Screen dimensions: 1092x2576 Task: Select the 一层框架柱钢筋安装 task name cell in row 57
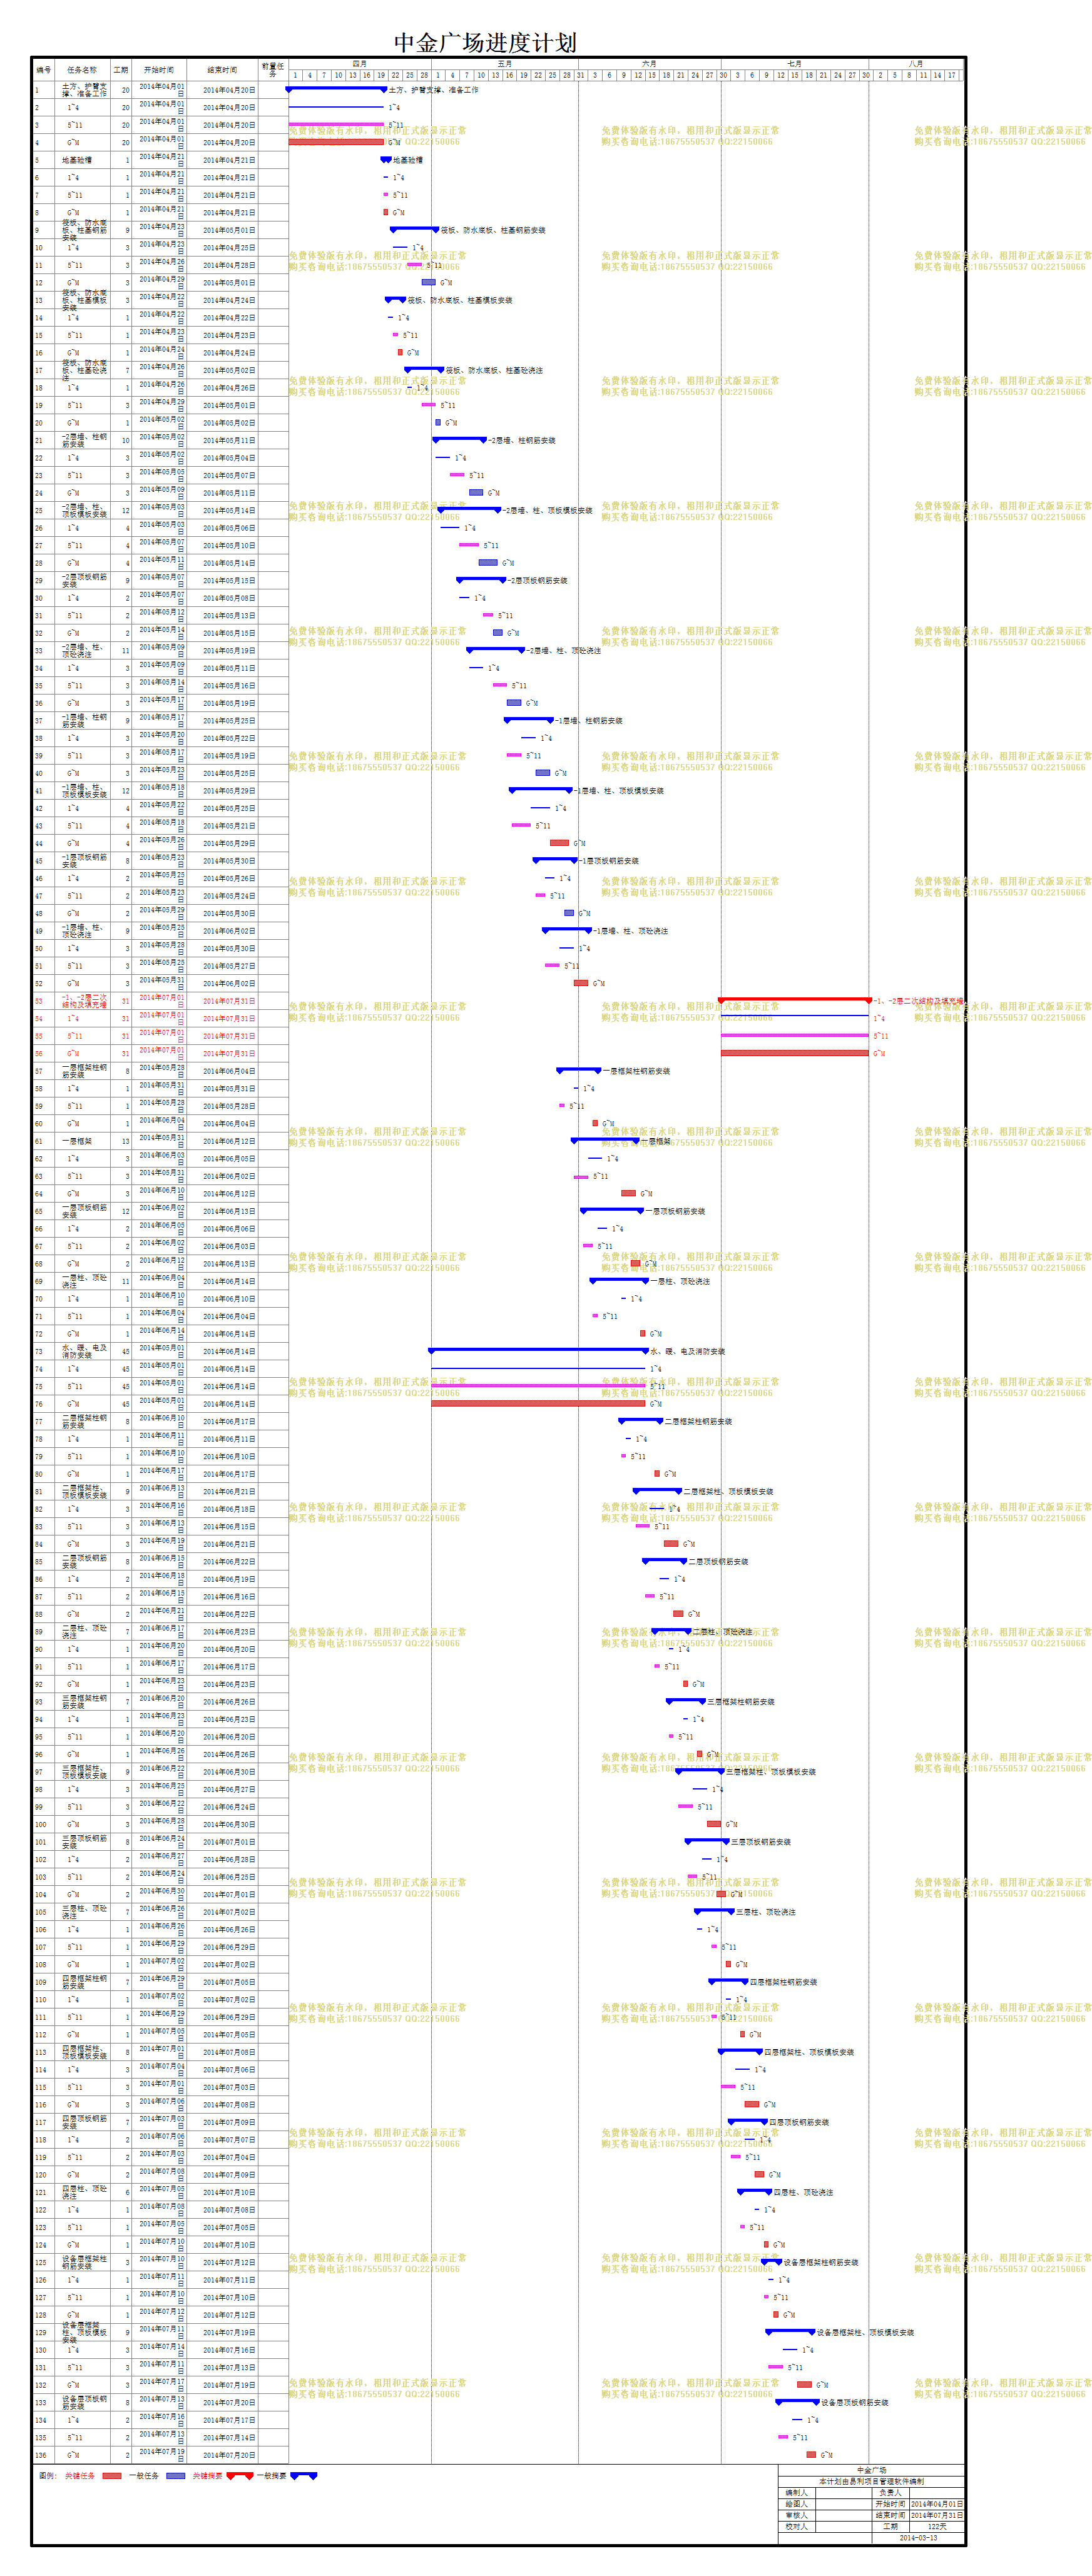[x=83, y=1071]
